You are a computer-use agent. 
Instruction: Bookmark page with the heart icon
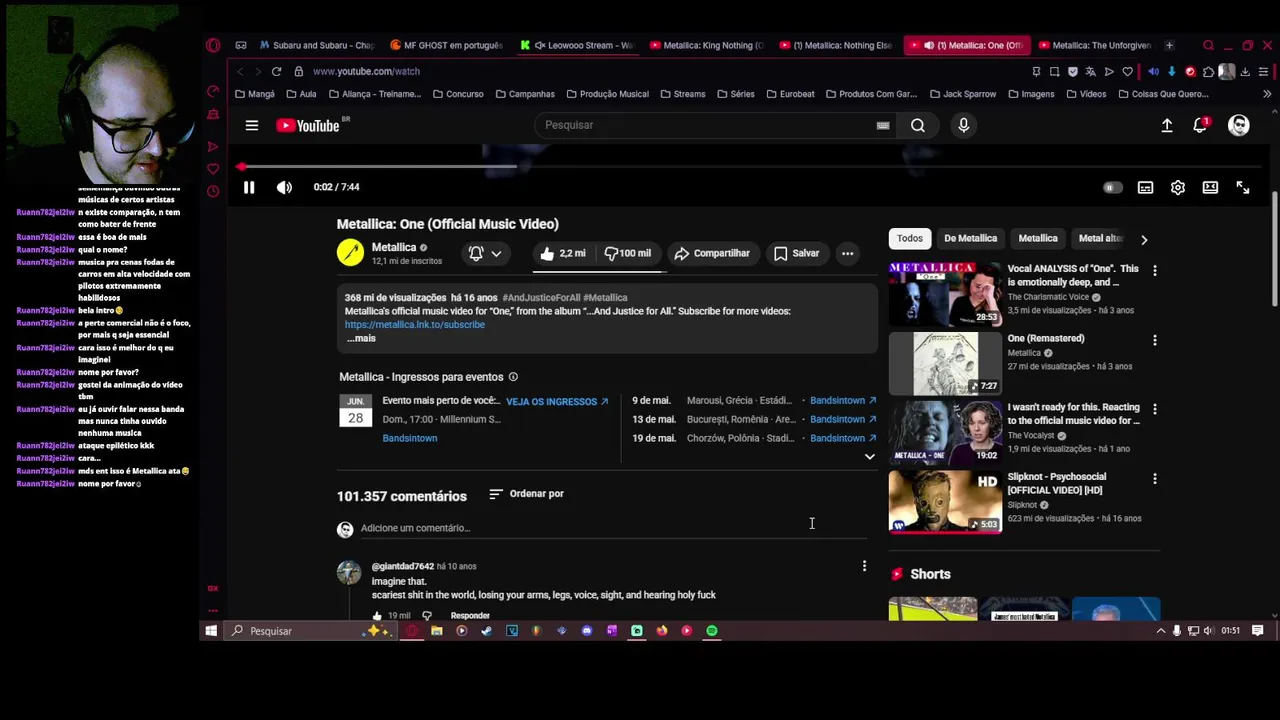tap(1127, 72)
